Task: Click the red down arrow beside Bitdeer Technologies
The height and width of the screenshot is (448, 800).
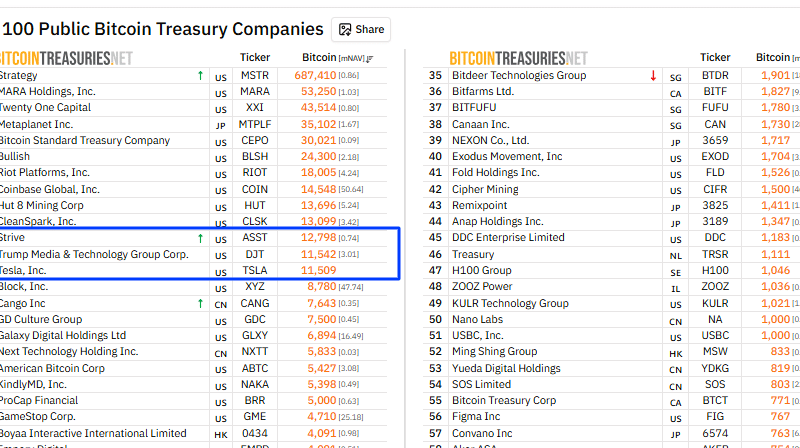Action: pyautogui.click(x=653, y=76)
